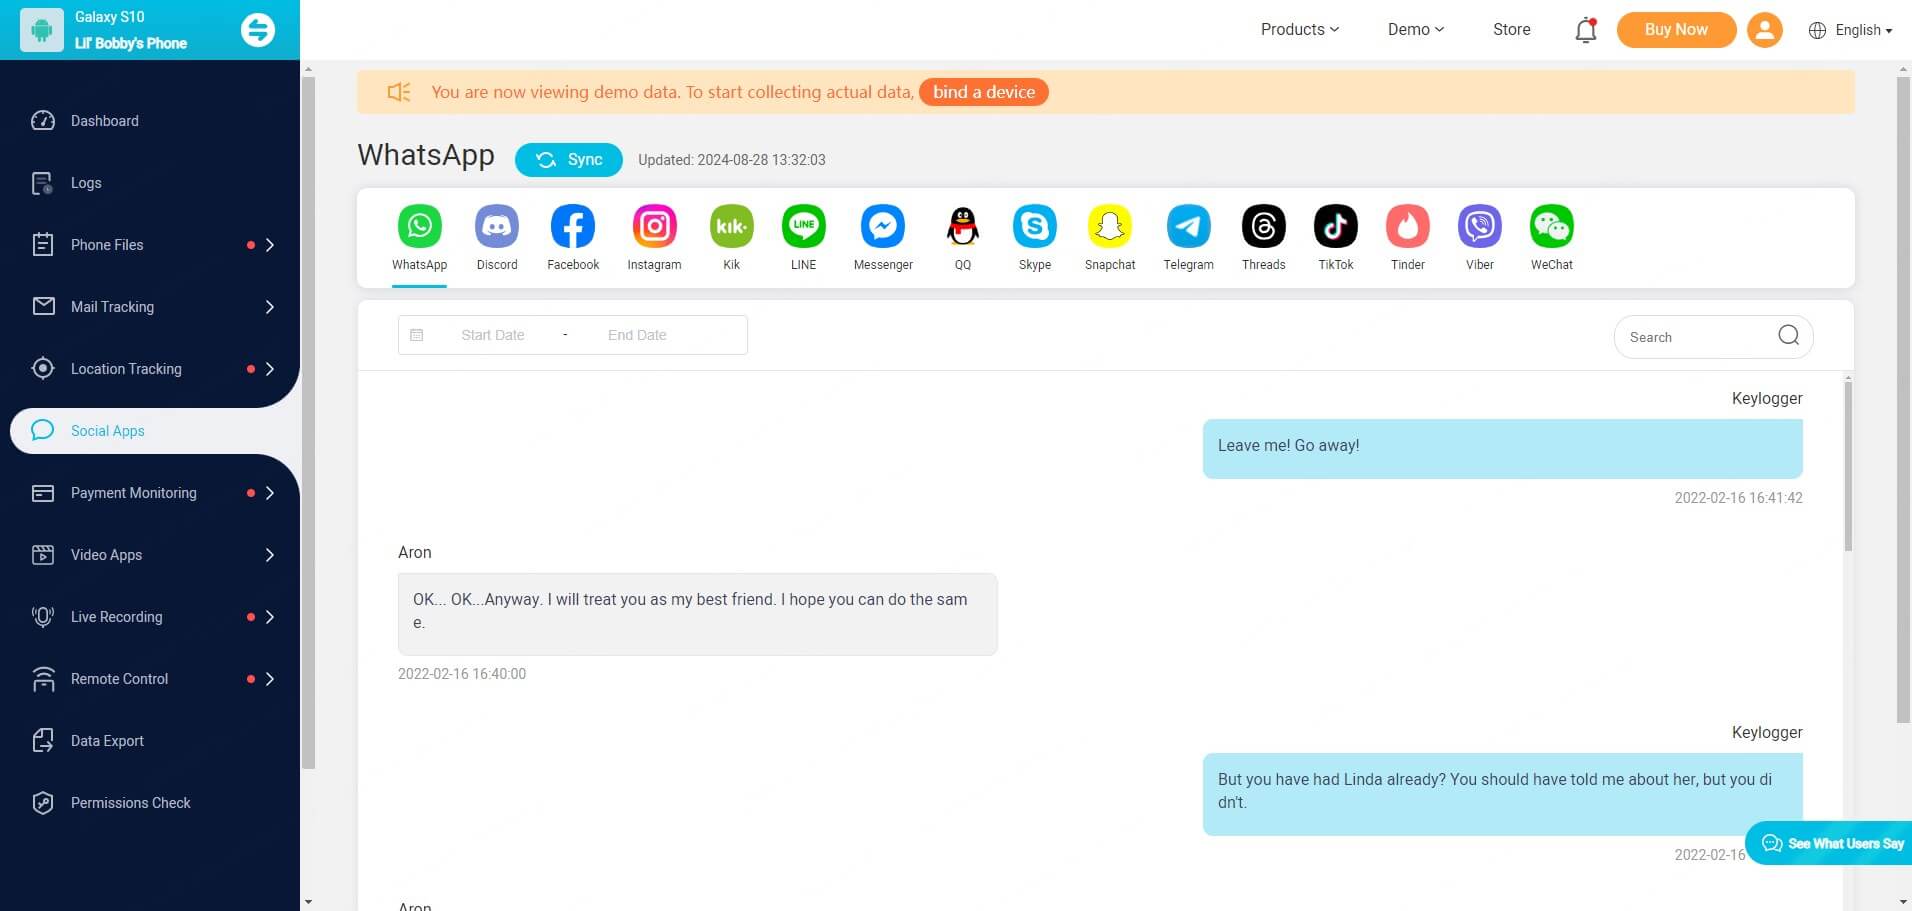This screenshot has height=911, width=1912.
Task: Click the Start Date field
Action: point(493,335)
